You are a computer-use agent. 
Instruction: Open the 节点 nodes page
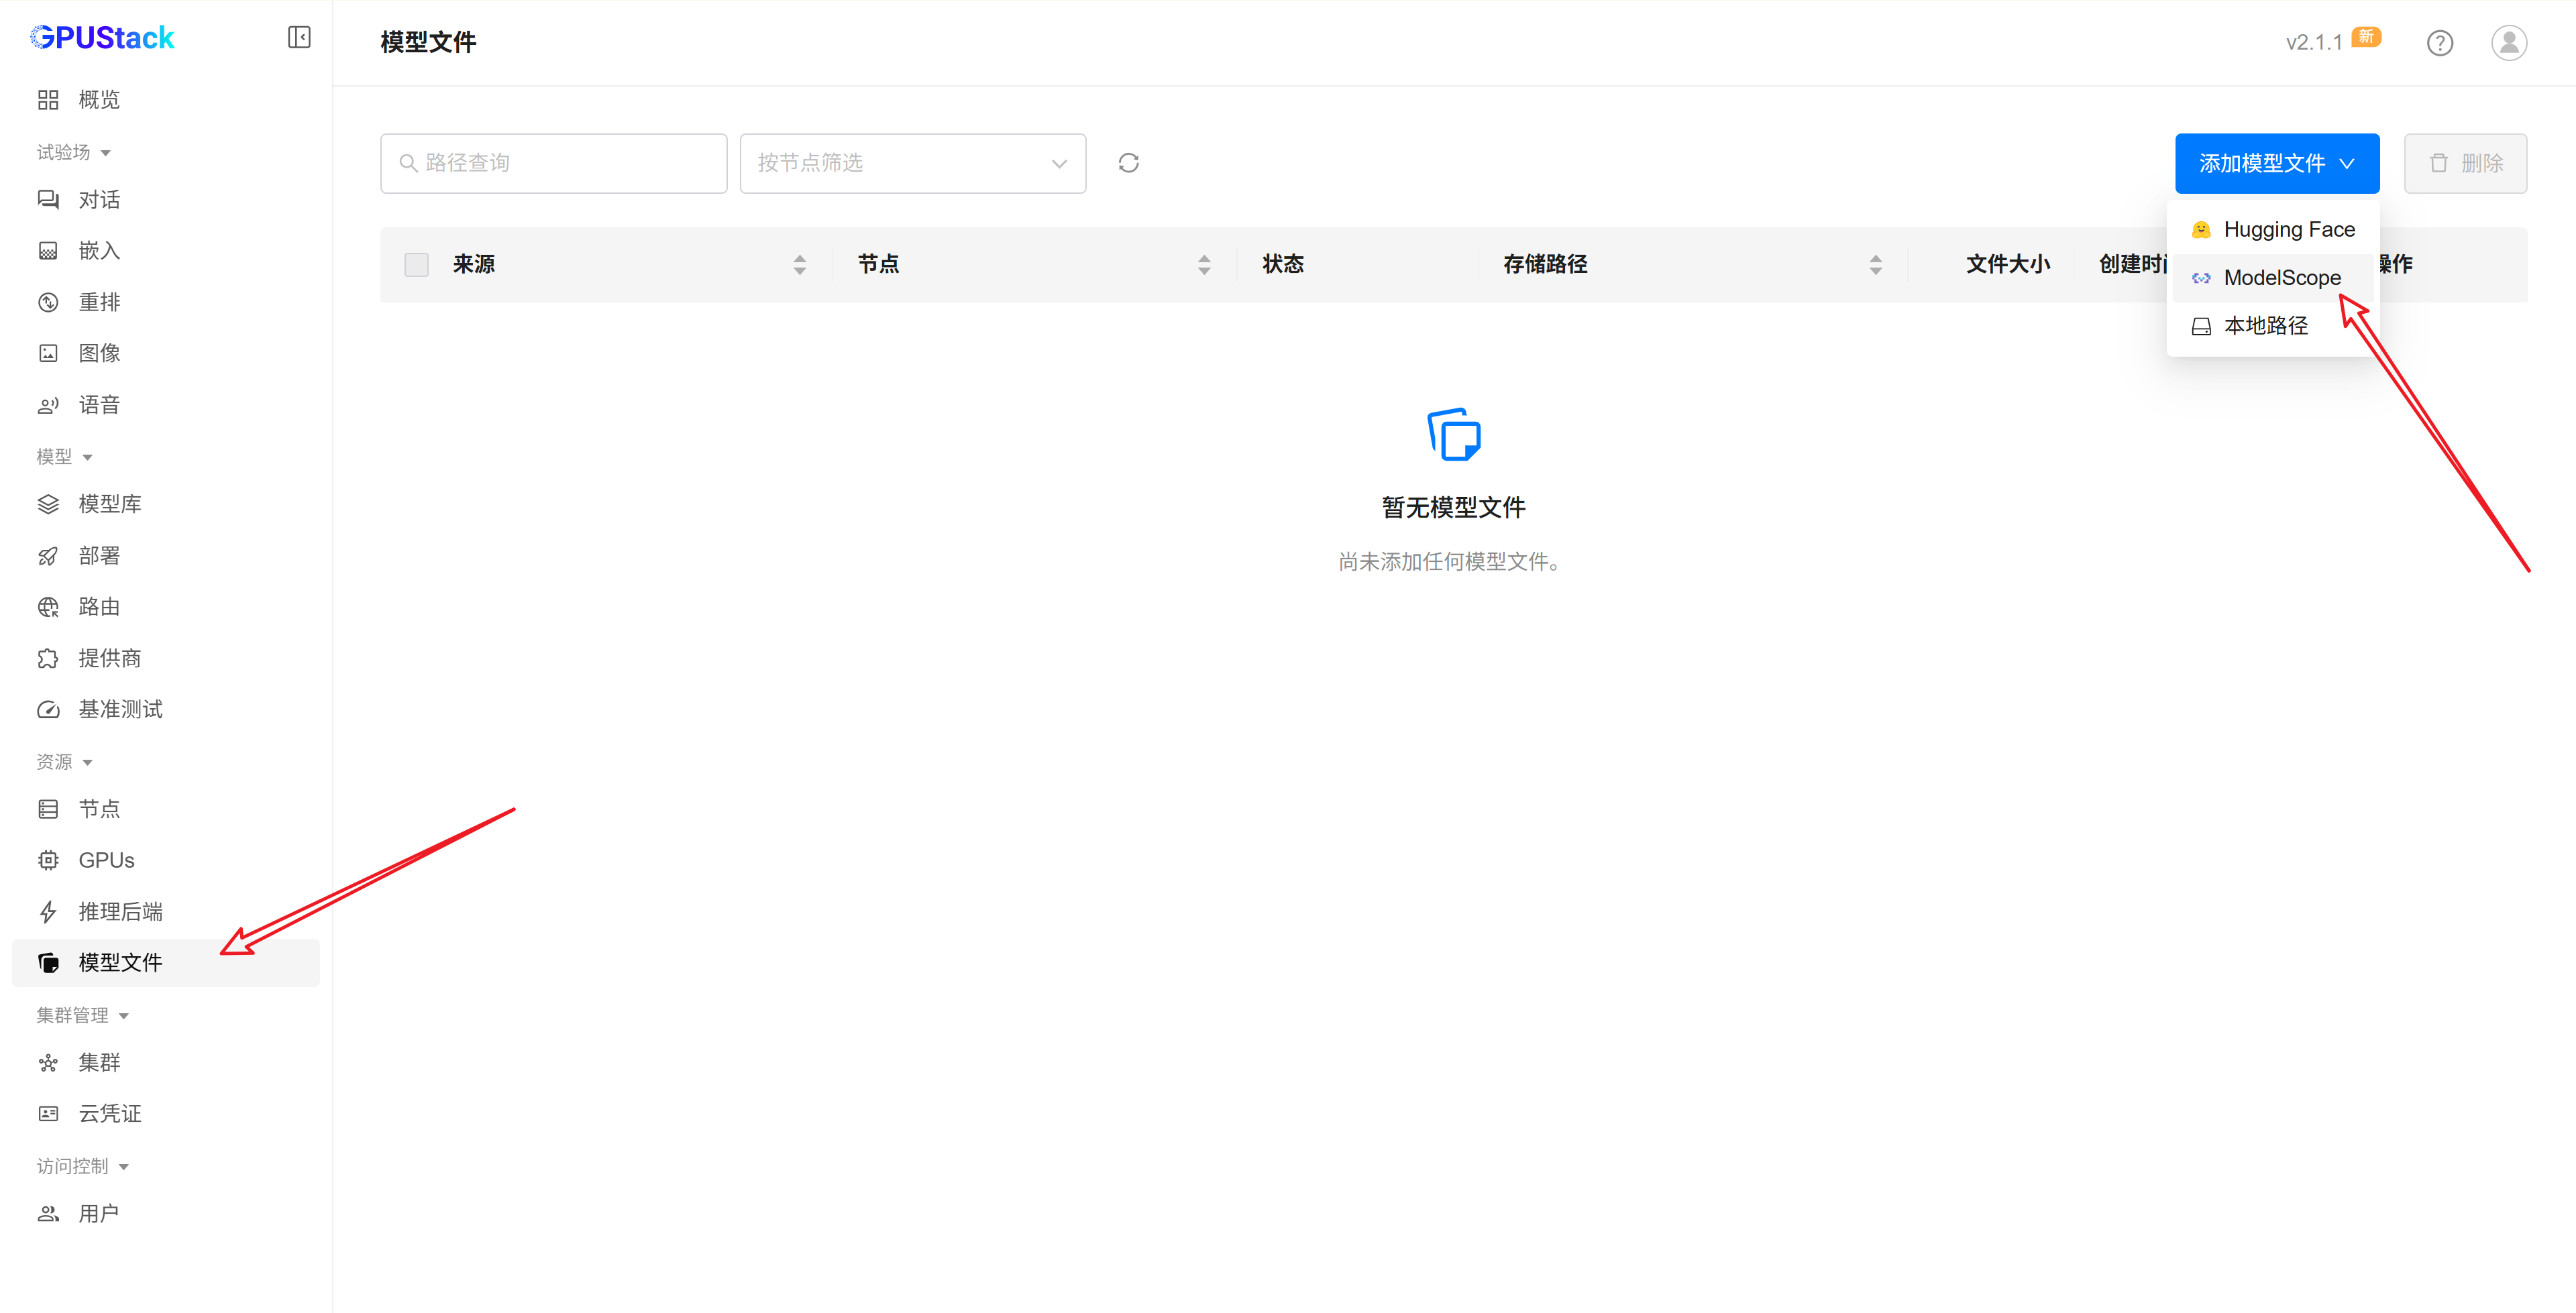click(166, 809)
